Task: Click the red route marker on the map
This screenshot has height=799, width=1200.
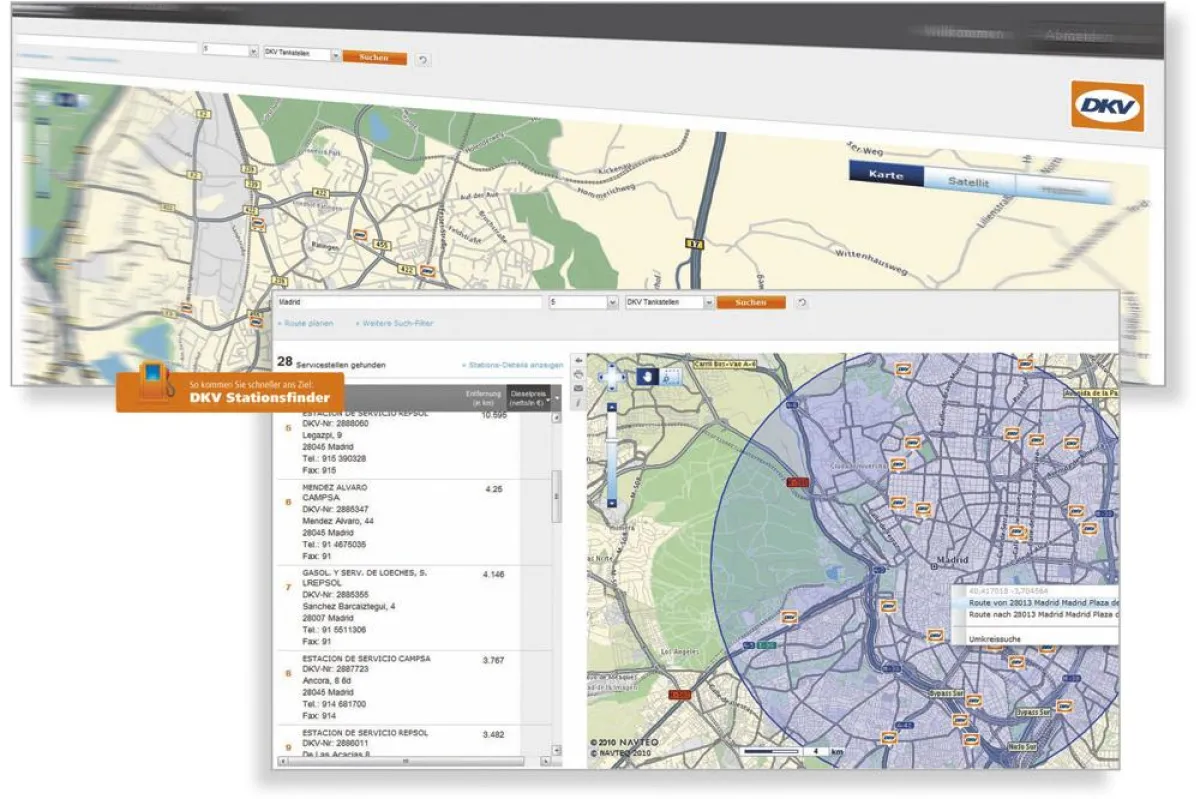Action: tap(800, 480)
